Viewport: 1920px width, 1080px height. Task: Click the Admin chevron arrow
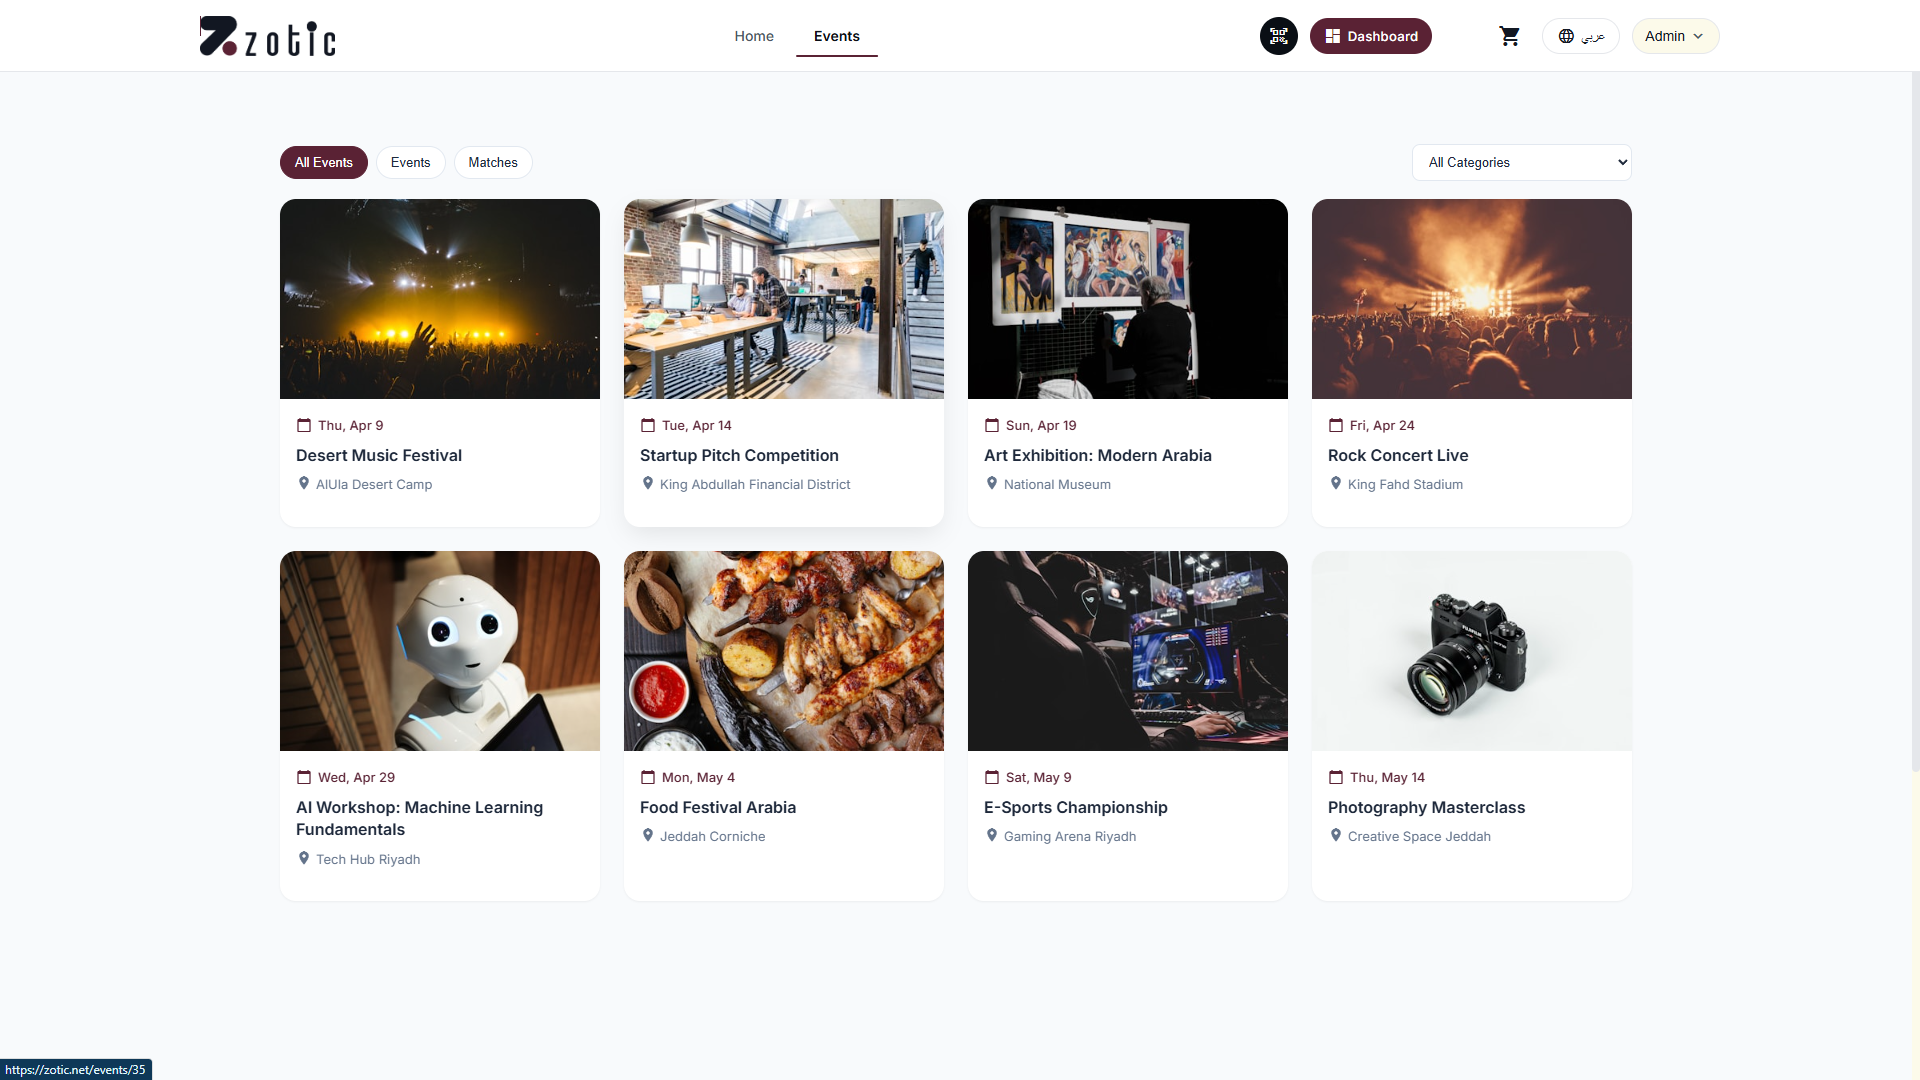pos(1699,36)
